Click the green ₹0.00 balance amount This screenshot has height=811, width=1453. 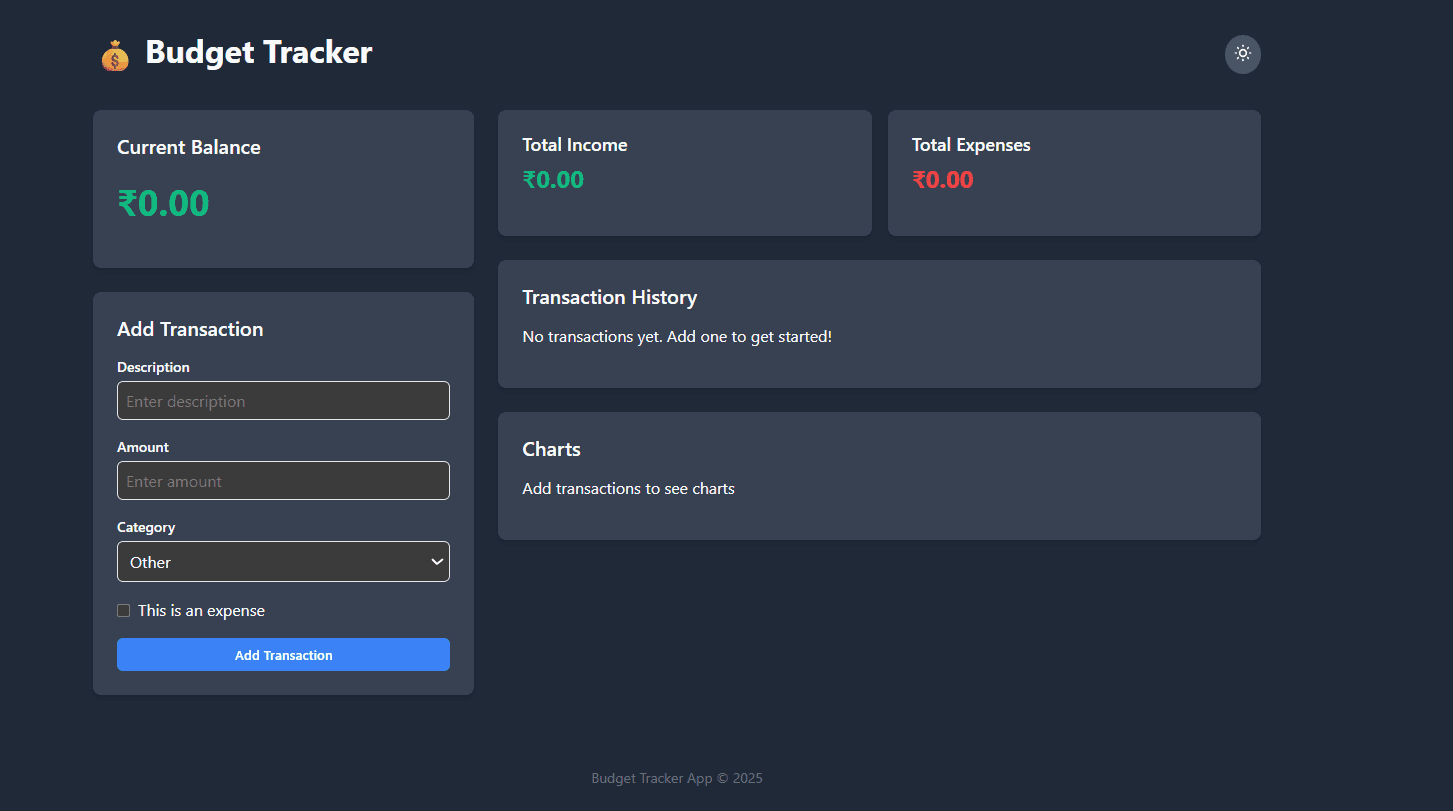[x=163, y=203]
